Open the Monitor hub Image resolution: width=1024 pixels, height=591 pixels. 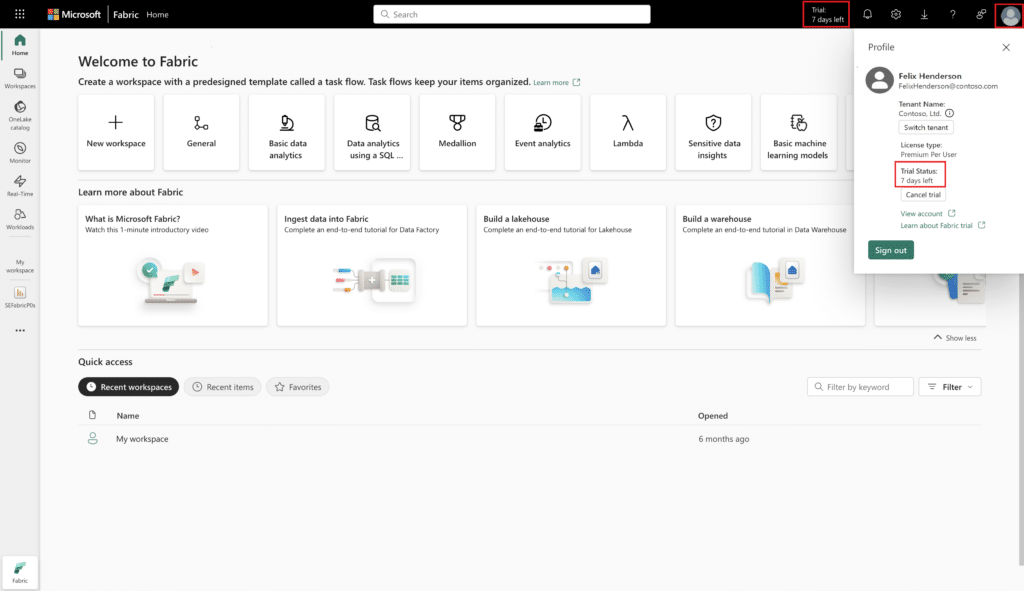[x=20, y=150]
